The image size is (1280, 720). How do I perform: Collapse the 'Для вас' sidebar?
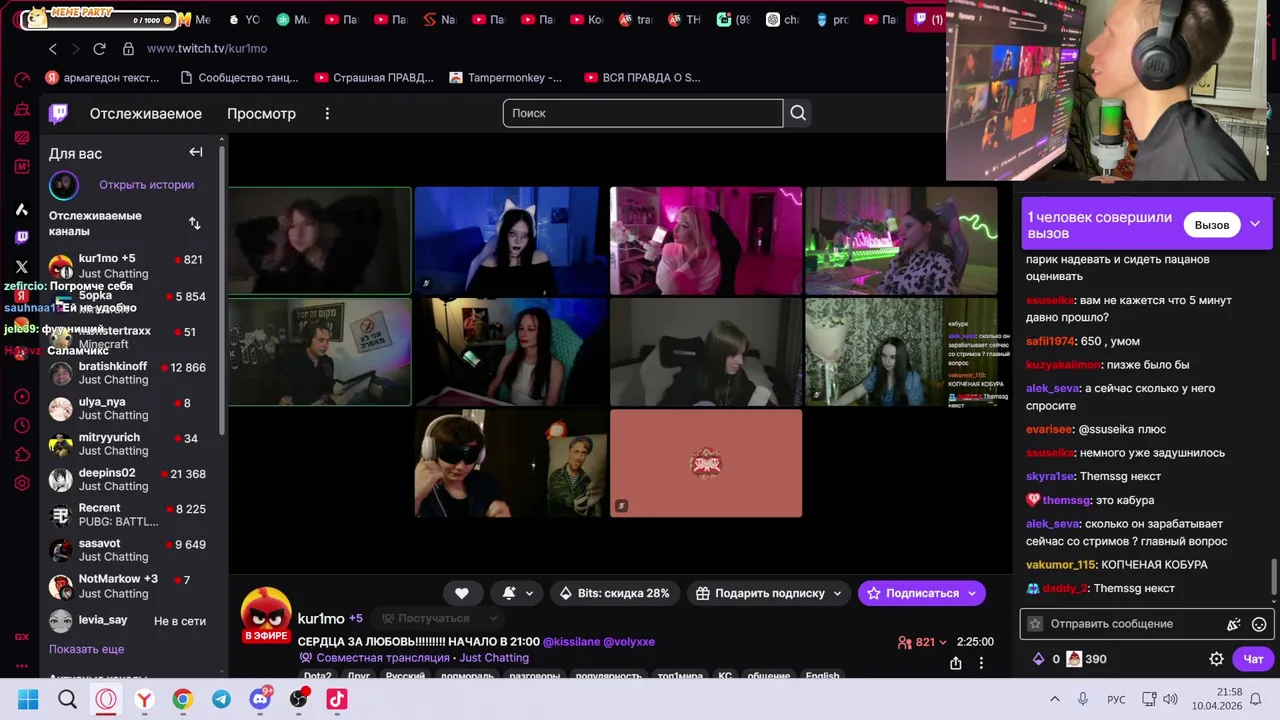click(x=196, y=152)
